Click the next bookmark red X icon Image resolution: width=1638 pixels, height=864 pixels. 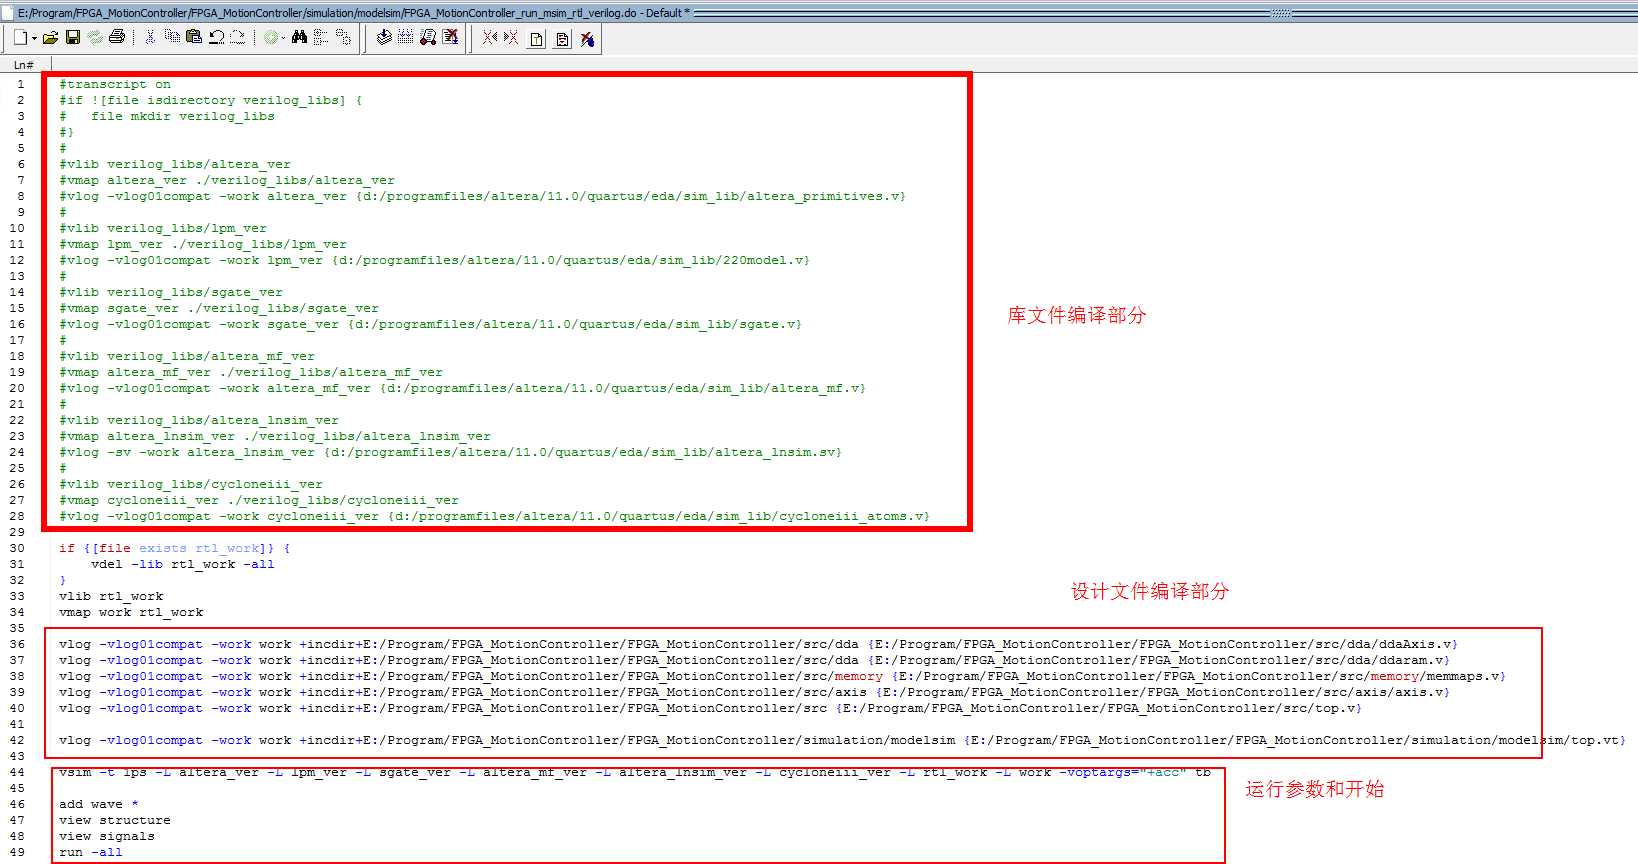511,37
